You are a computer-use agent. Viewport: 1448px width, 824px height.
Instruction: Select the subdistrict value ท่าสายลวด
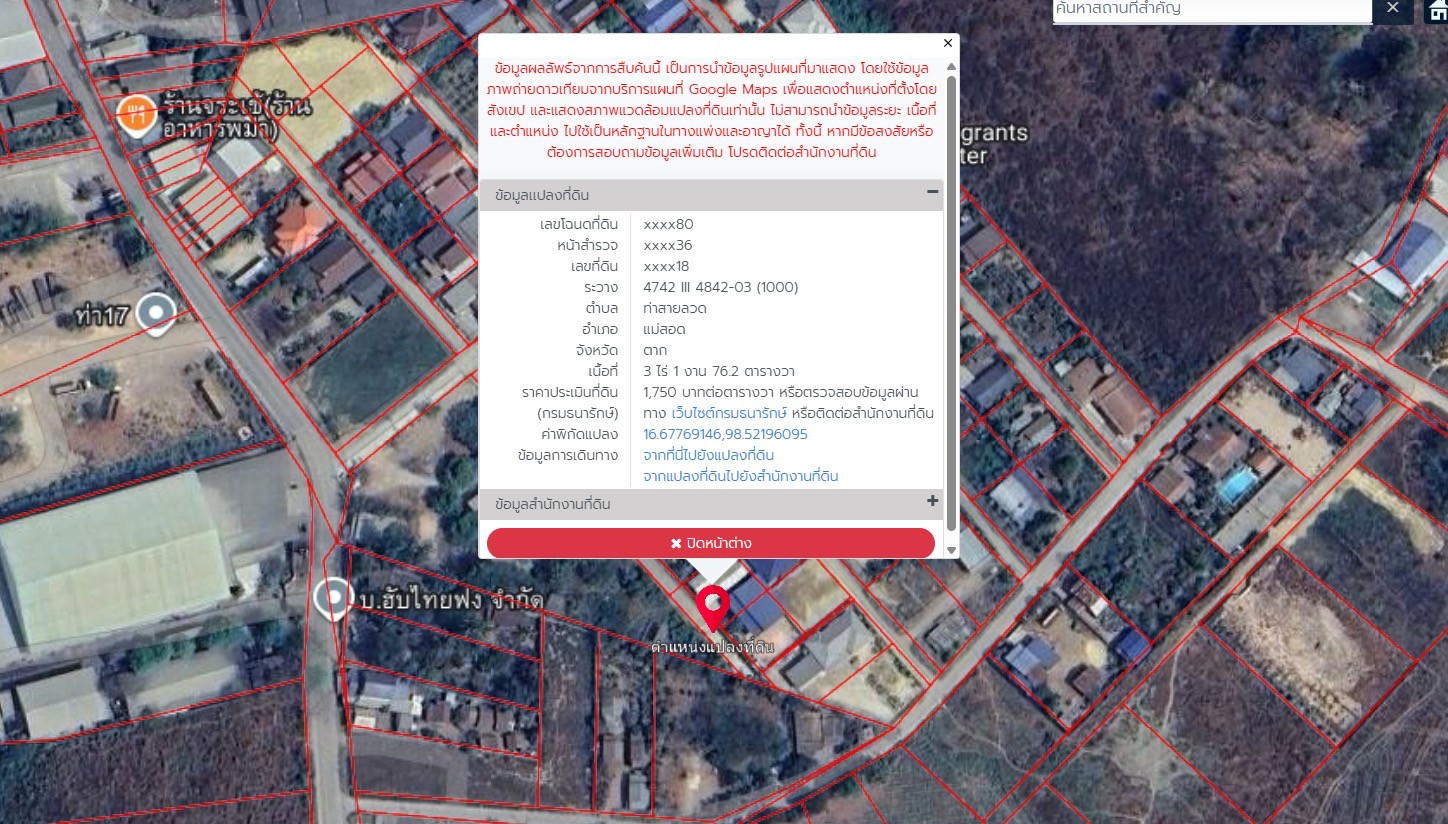(676, 308)
